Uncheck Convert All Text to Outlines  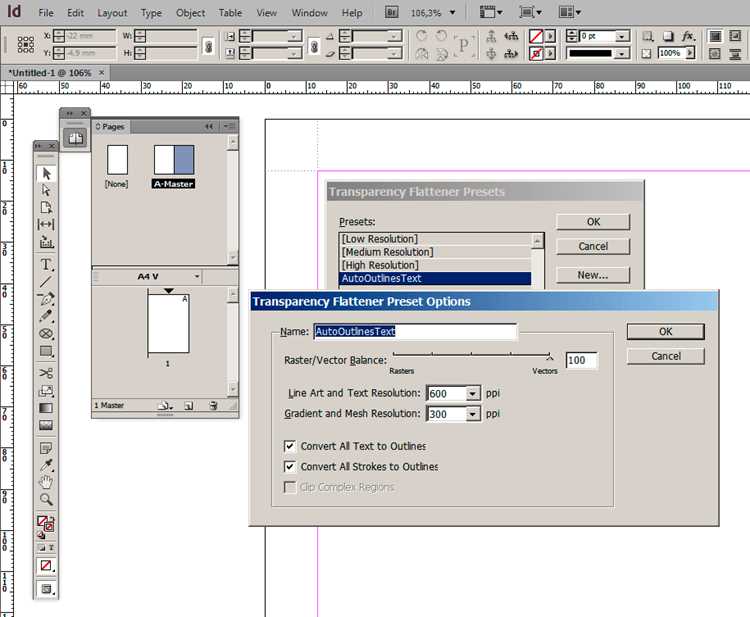point(289,446)
